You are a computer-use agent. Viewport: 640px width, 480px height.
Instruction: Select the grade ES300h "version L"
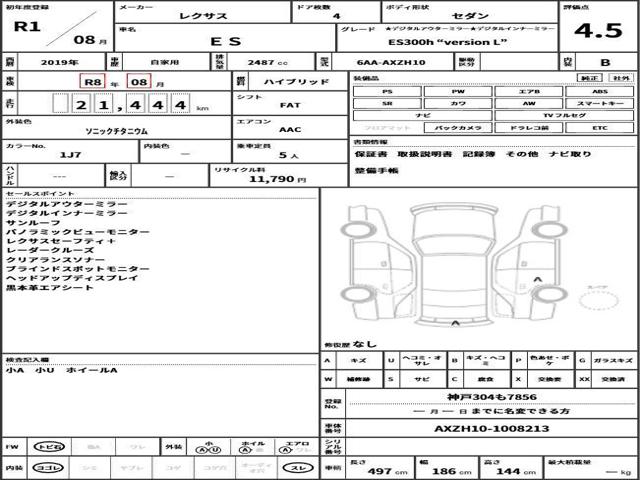click(x=447, y=42)
